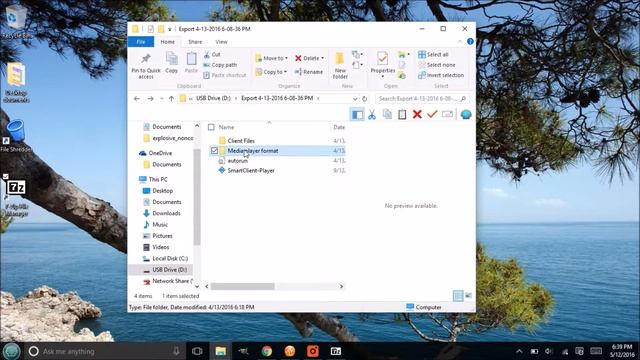The height and width of the screenshot is (360, 640).
Task: Click the search box for Export folder
Action: coord(422,99)
